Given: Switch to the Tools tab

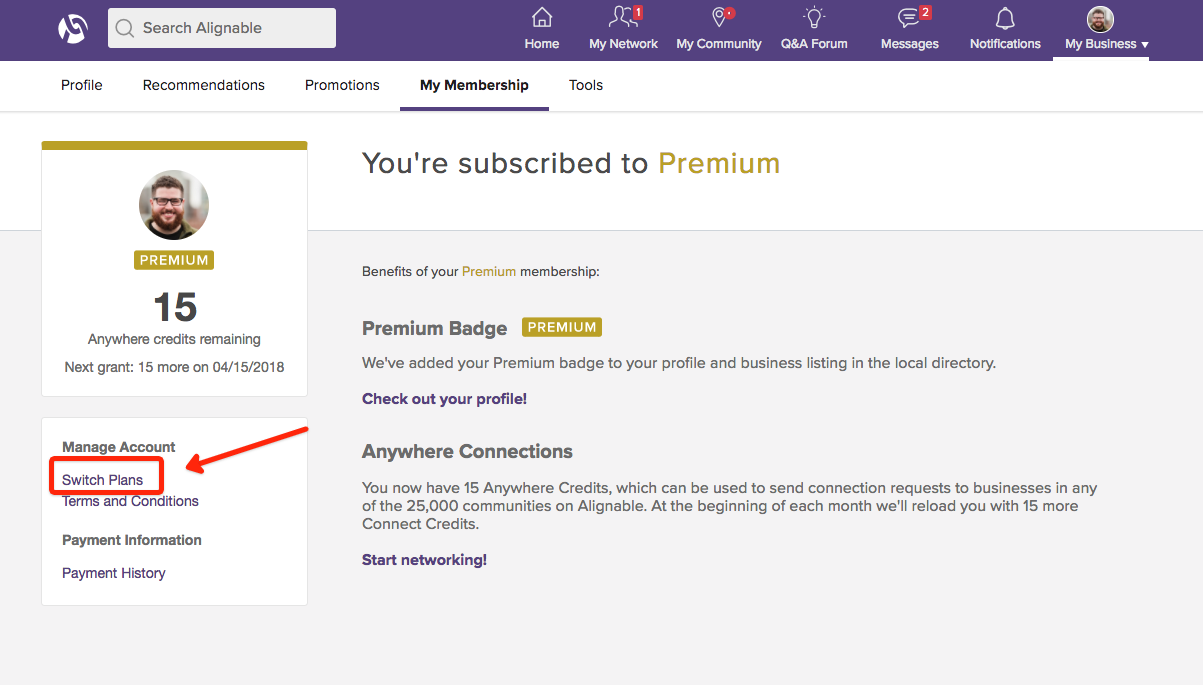Looking at the screenshot, I should click(x=586, y=85).
